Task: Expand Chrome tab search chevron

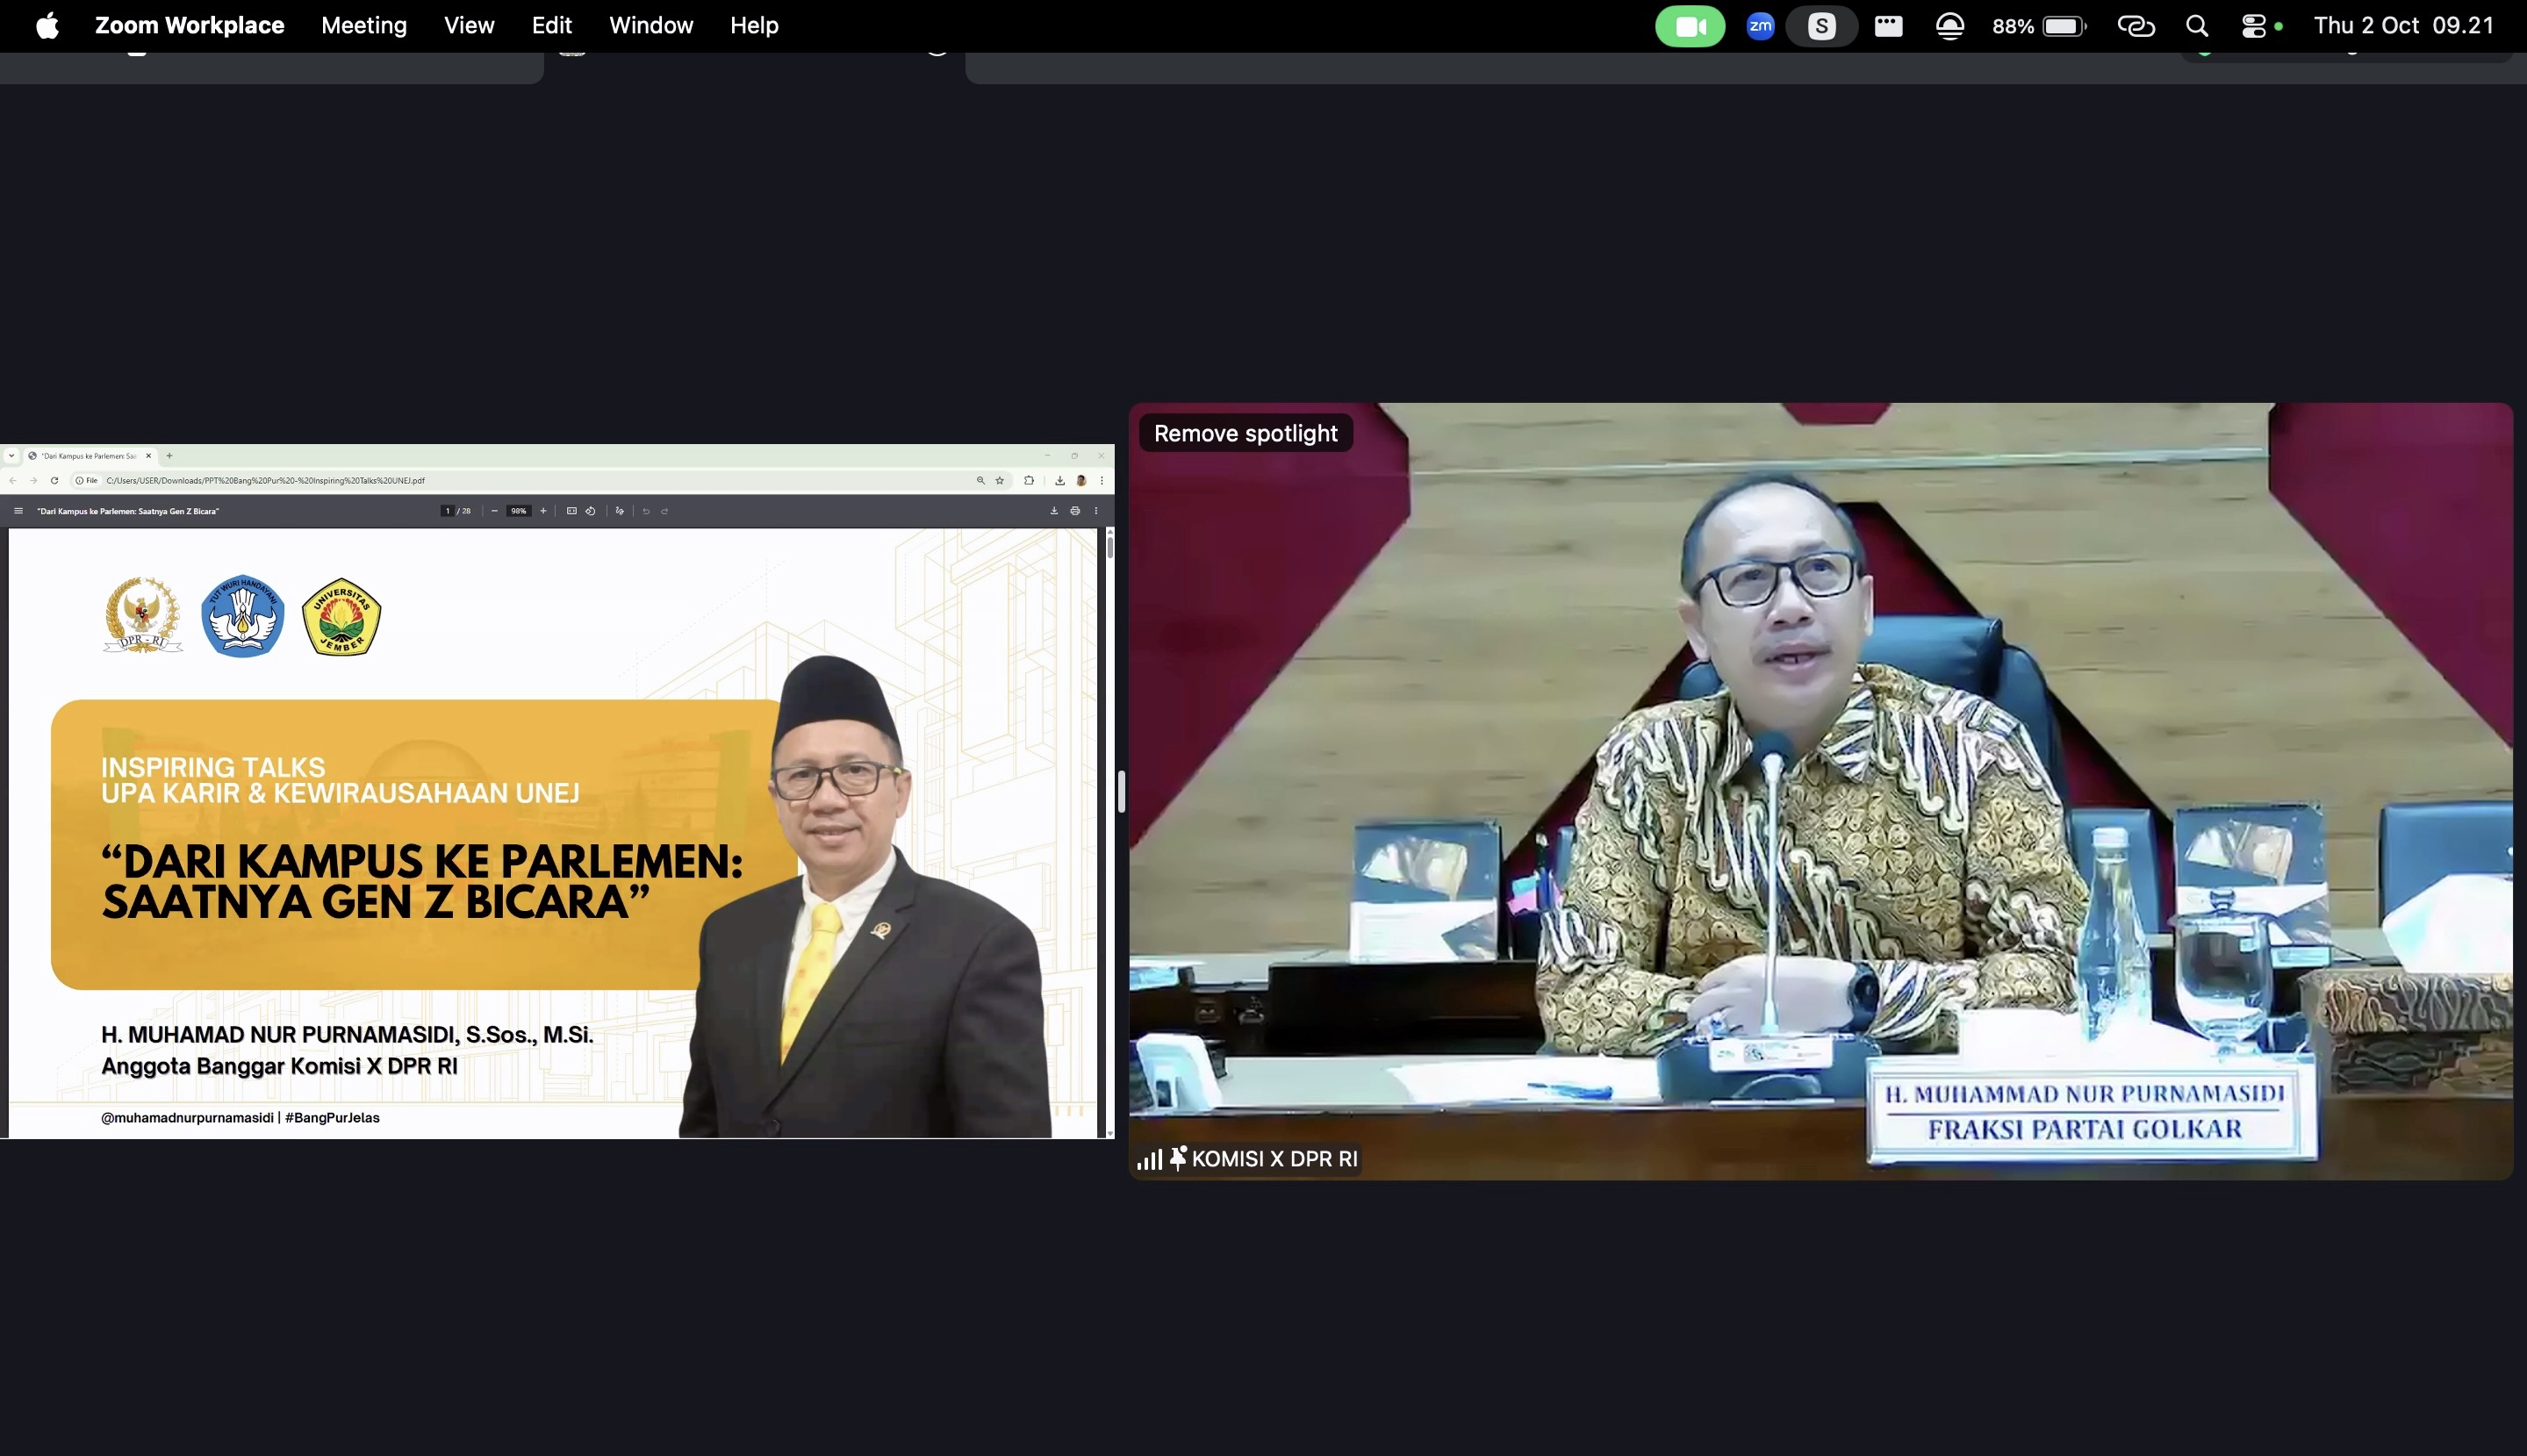Action: [11, 456]
